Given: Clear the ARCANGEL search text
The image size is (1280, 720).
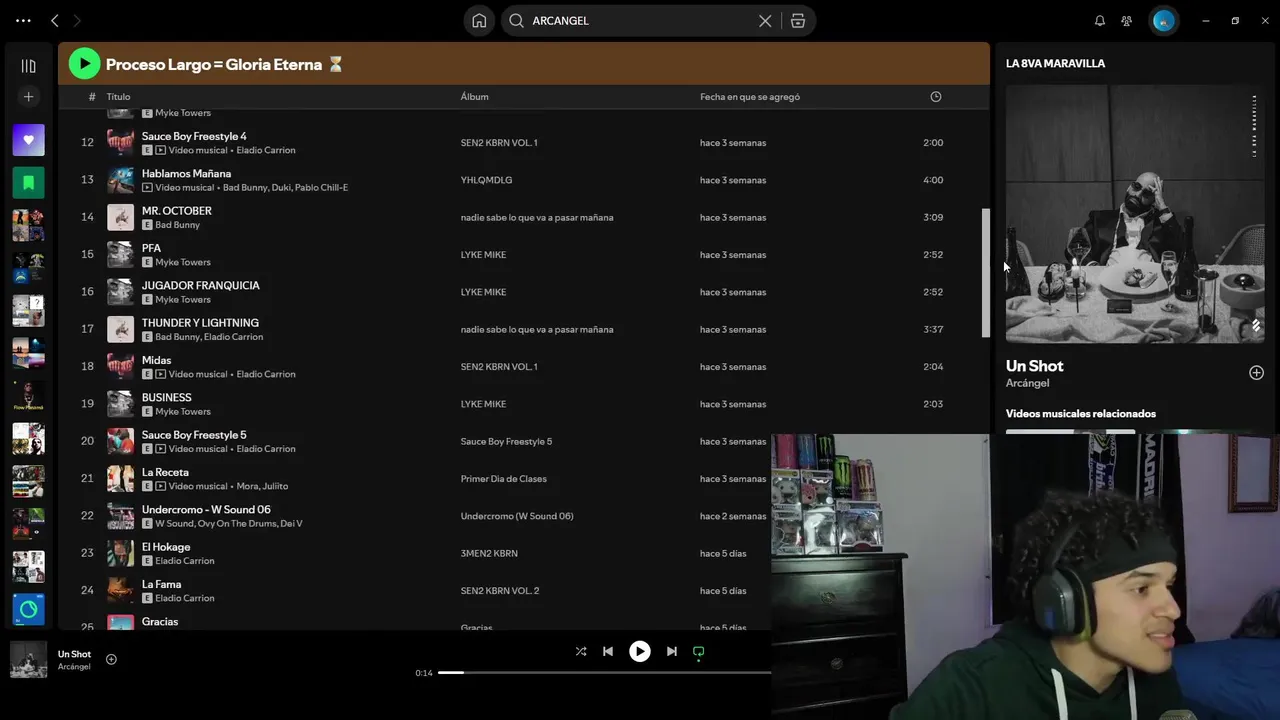Looking at the screenshot, I should pos(765,21).
